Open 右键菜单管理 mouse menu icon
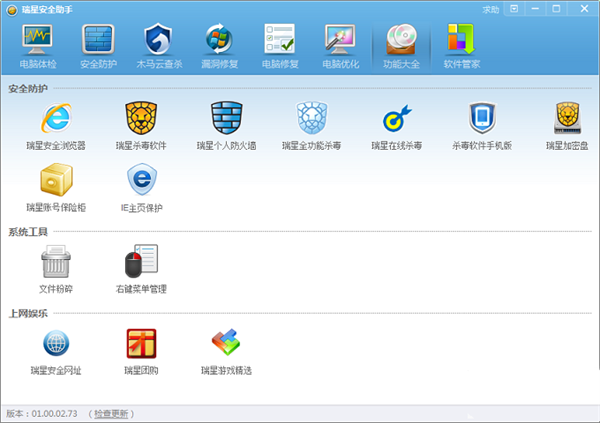Image resolution: width=600 pixels, height=423 pixels. [x=141, y=261]
